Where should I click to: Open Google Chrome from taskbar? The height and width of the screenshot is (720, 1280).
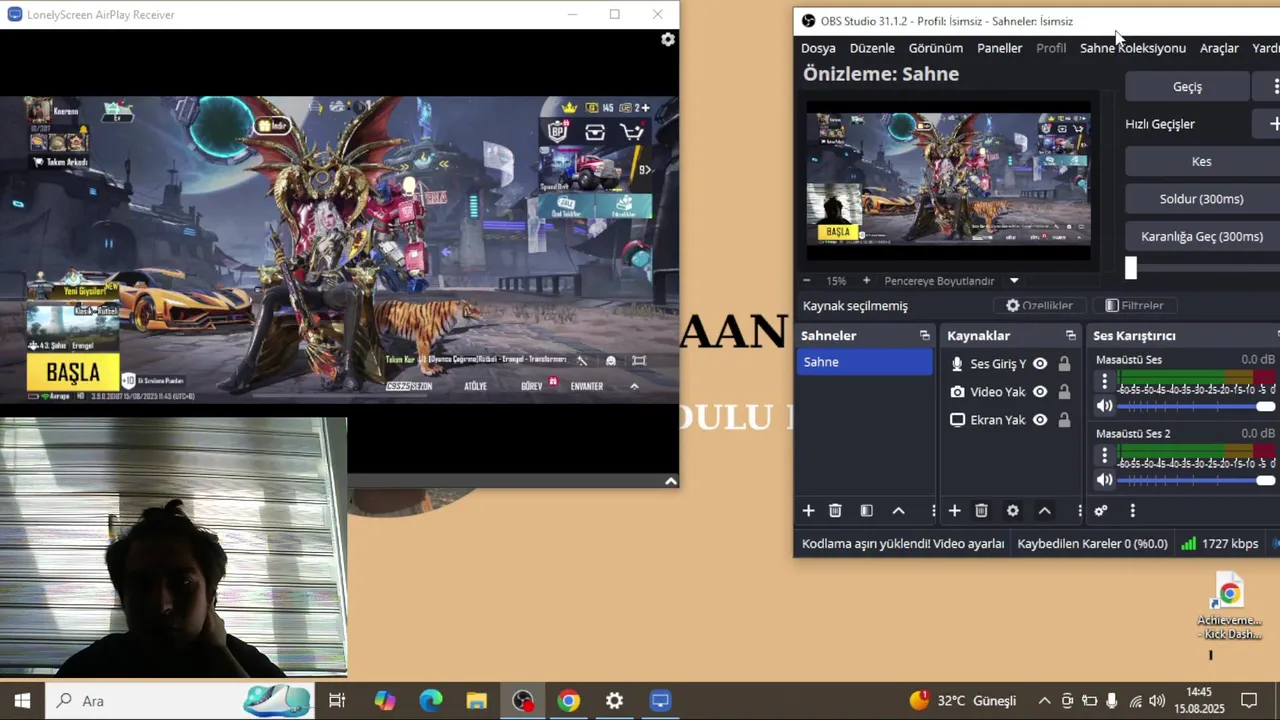click(568, 701)
